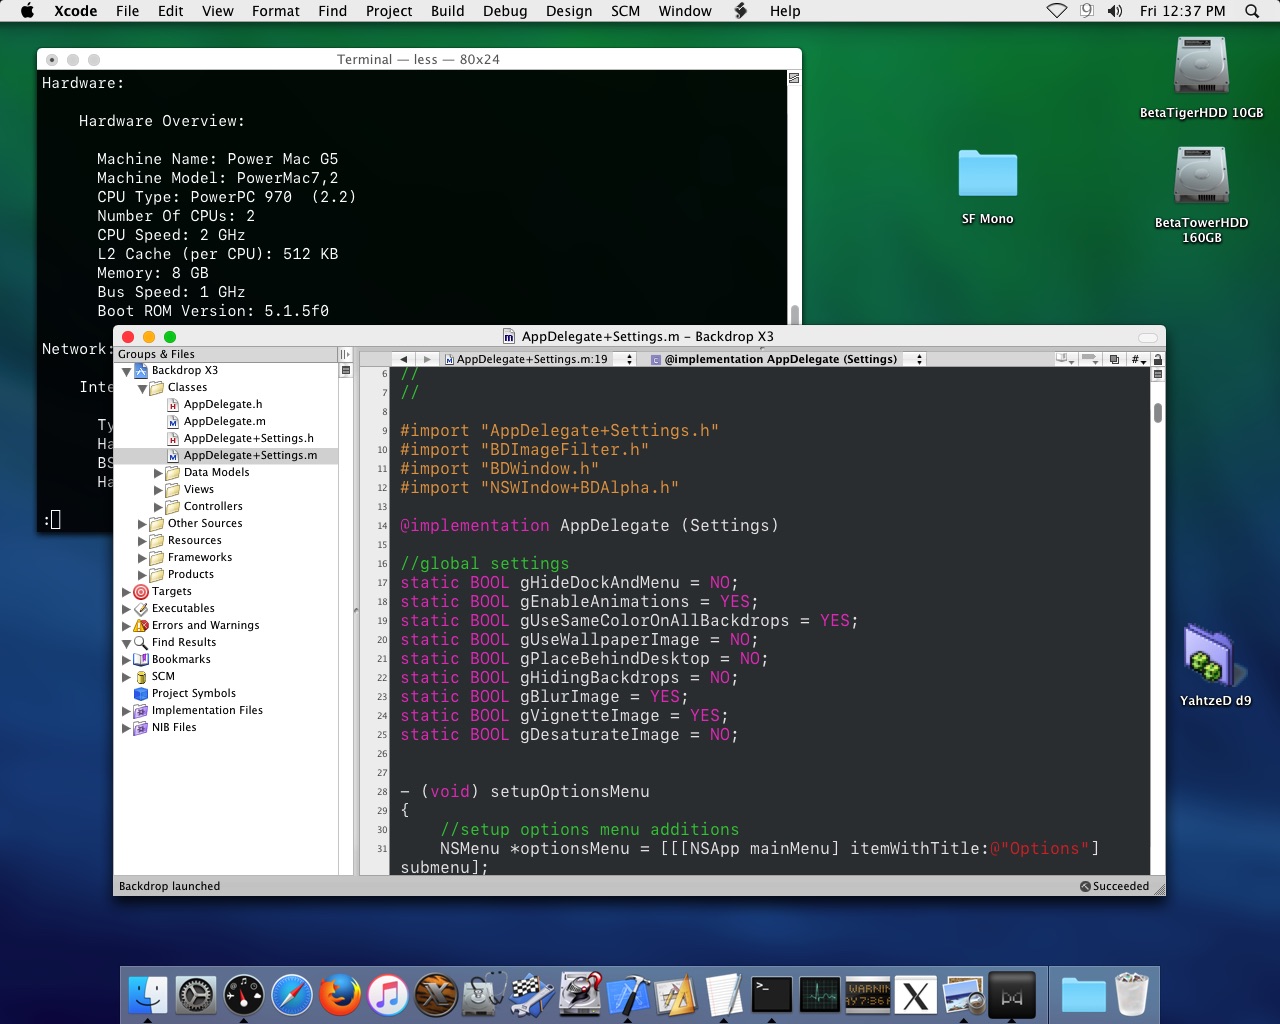This screenshot has width=1280, height=1024.
Task: Click the Succeeded build status
Action: point(1114,886)
